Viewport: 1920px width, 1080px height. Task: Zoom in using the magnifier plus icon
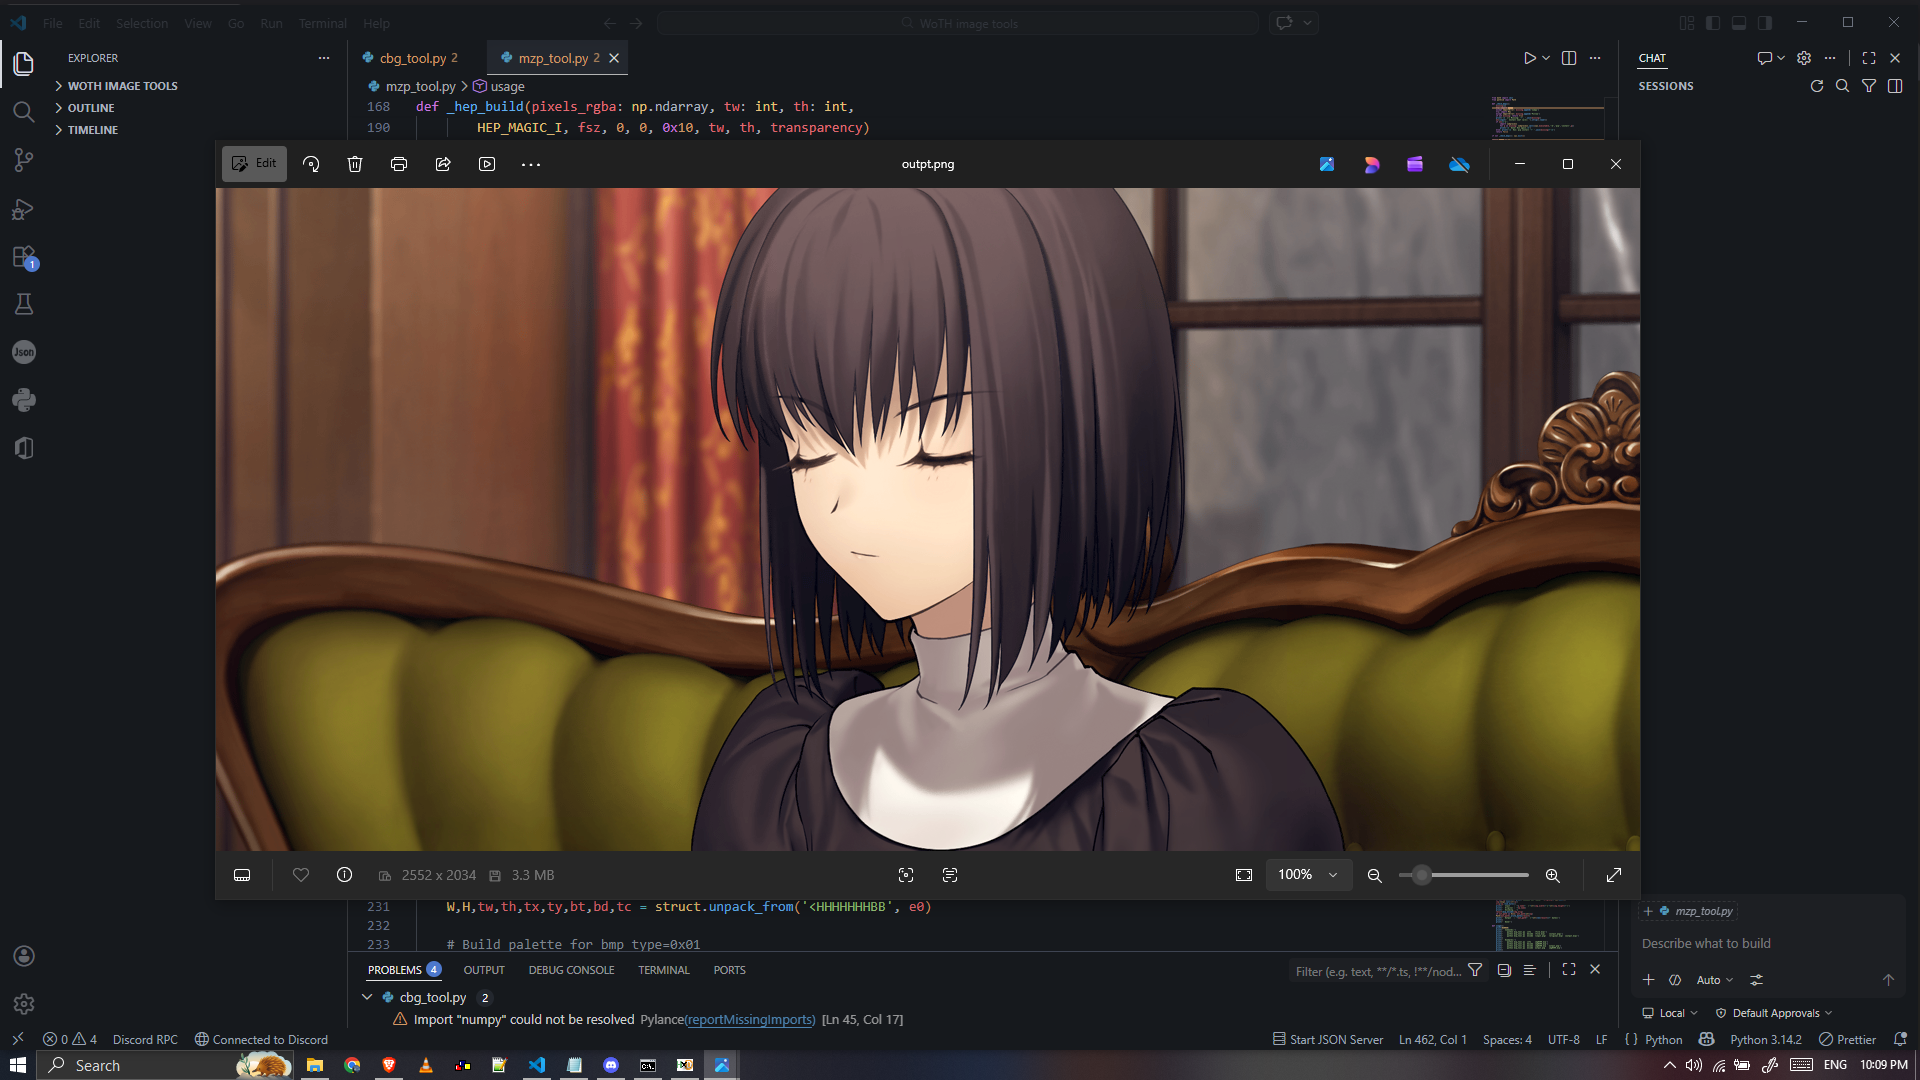(x=1553, y=875)
